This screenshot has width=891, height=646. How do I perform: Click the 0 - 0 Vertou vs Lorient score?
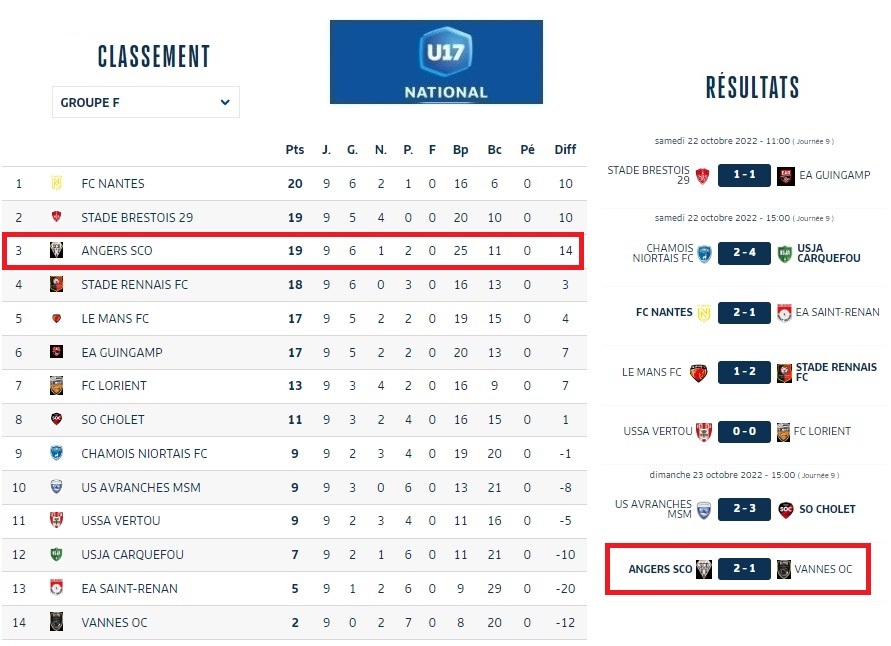point(744,431)
